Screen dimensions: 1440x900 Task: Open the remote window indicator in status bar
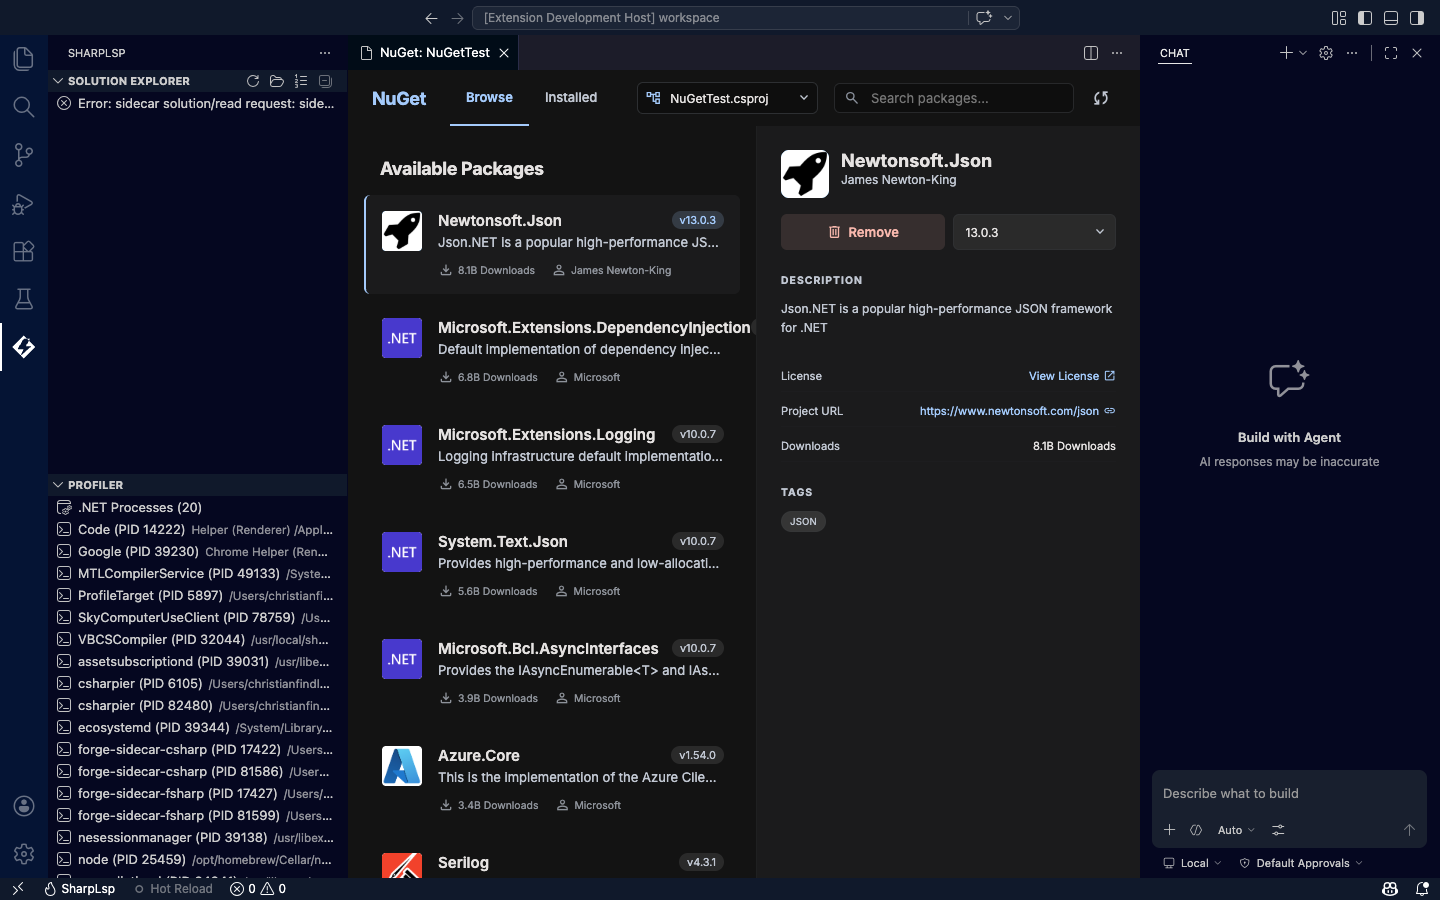click(x=17, y=889)
